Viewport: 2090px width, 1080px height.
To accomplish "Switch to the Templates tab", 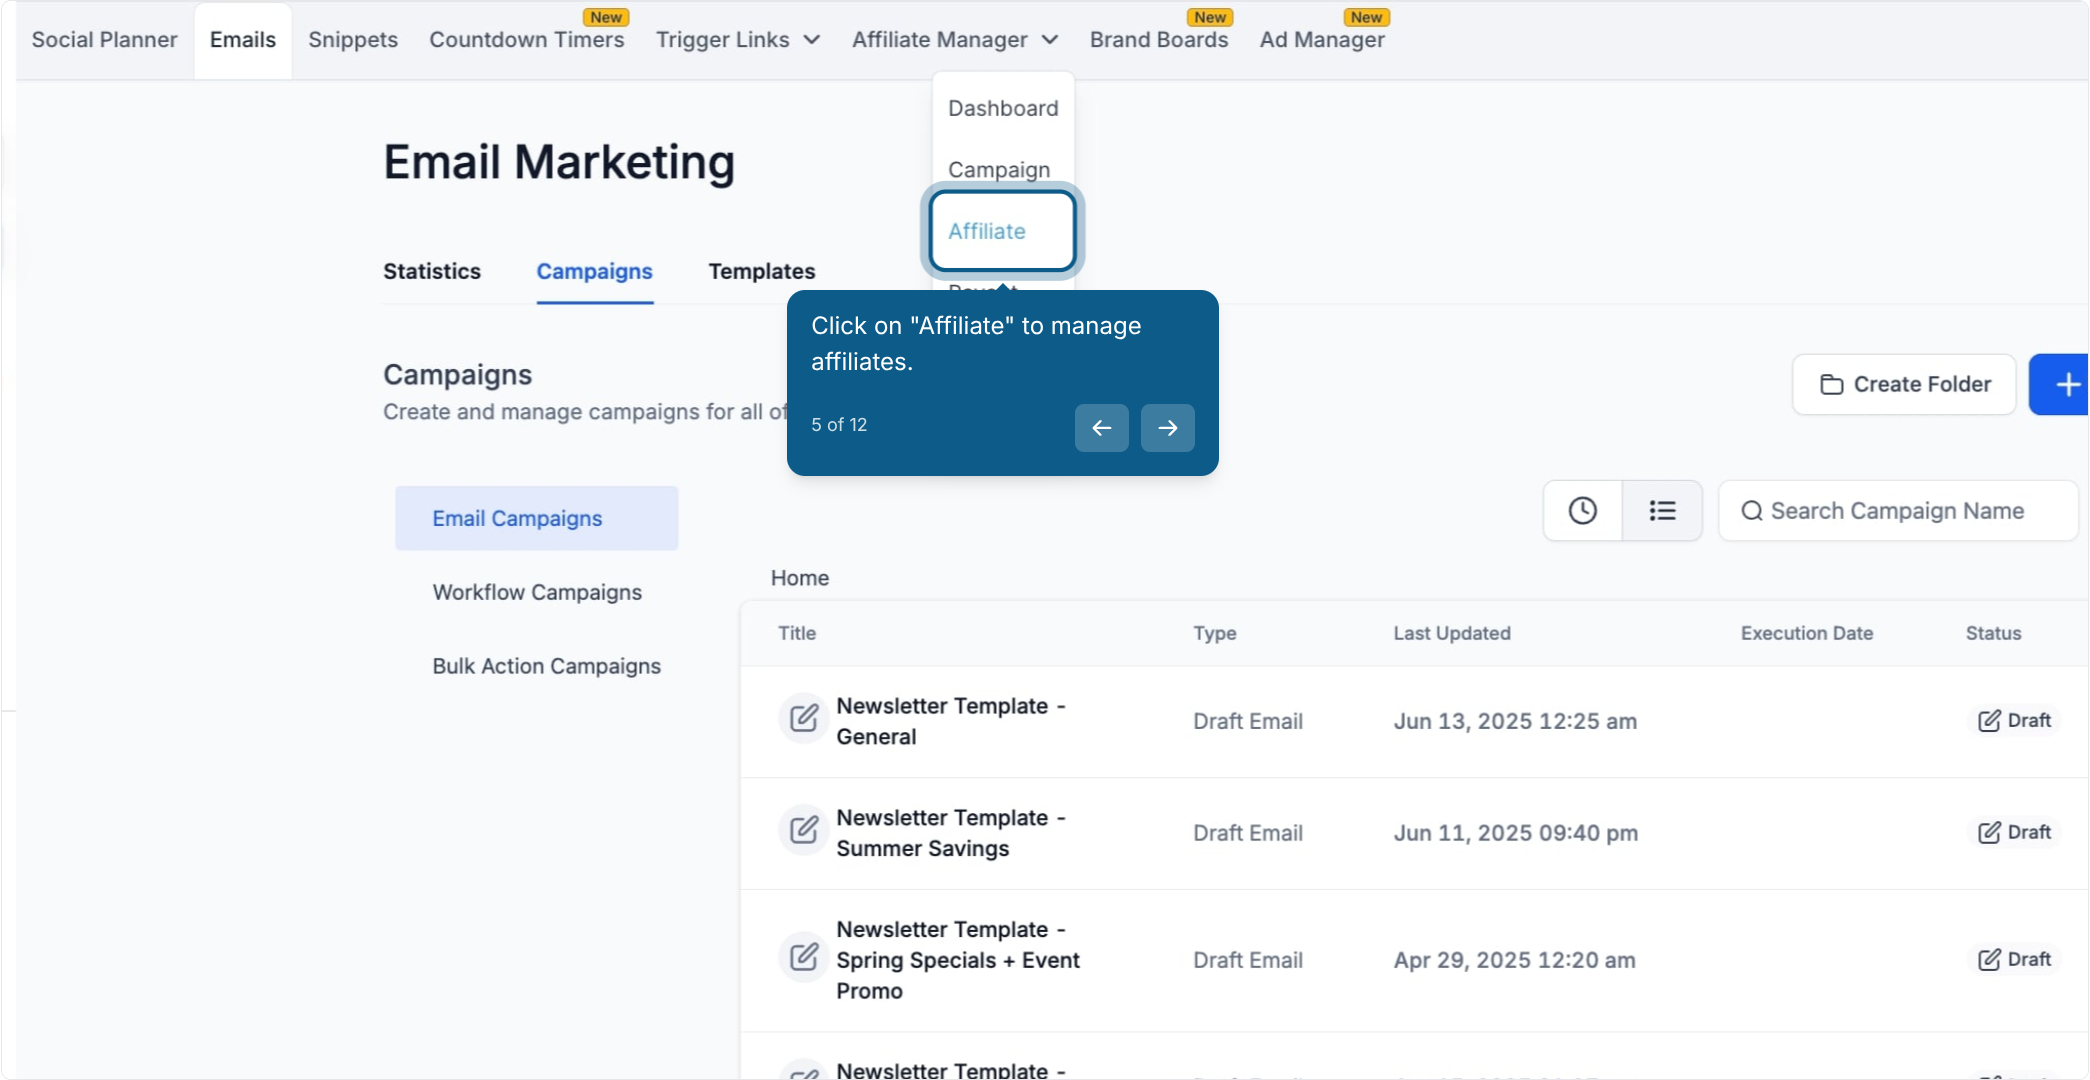I will (x=762, y=271).
